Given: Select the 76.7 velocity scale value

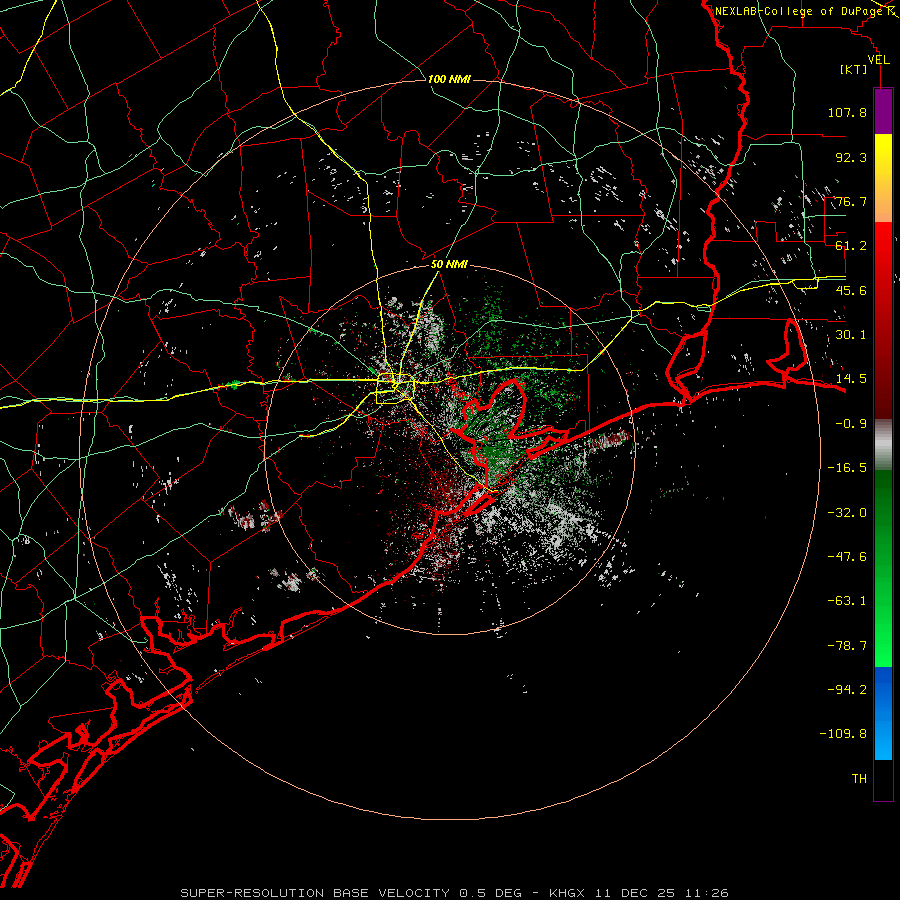Looking at the screenshot, I should pos(851,201).
